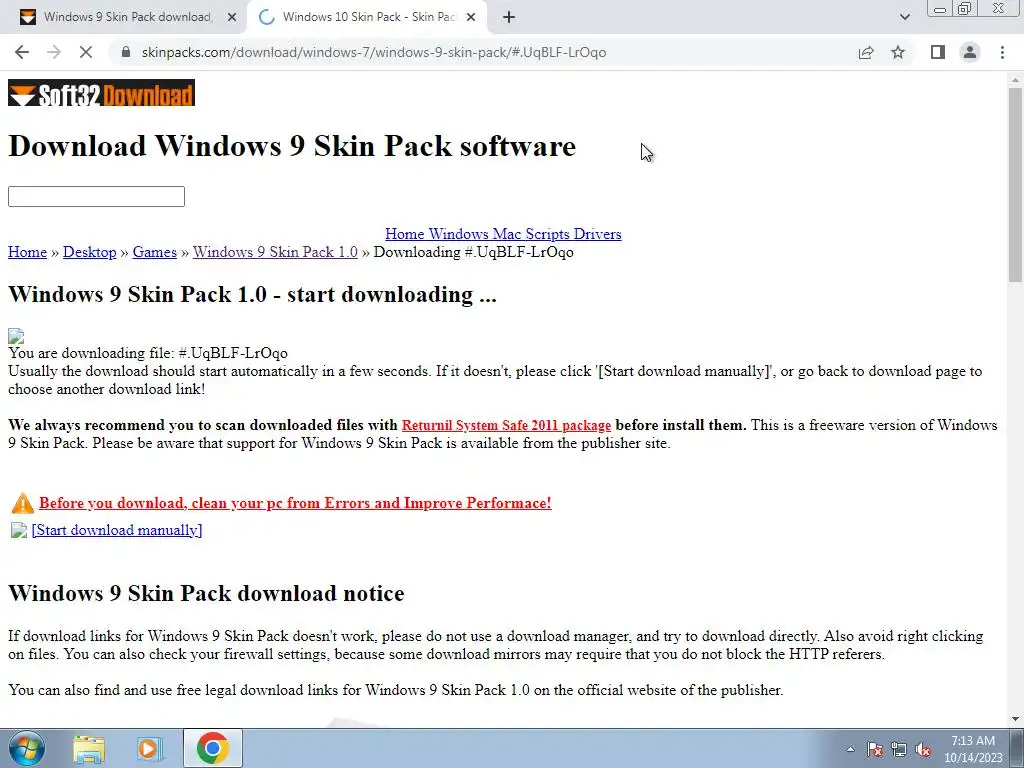1024x768 pixels.
Task: Click the scrollbar up arrow
Action: tap(1015, 80)
